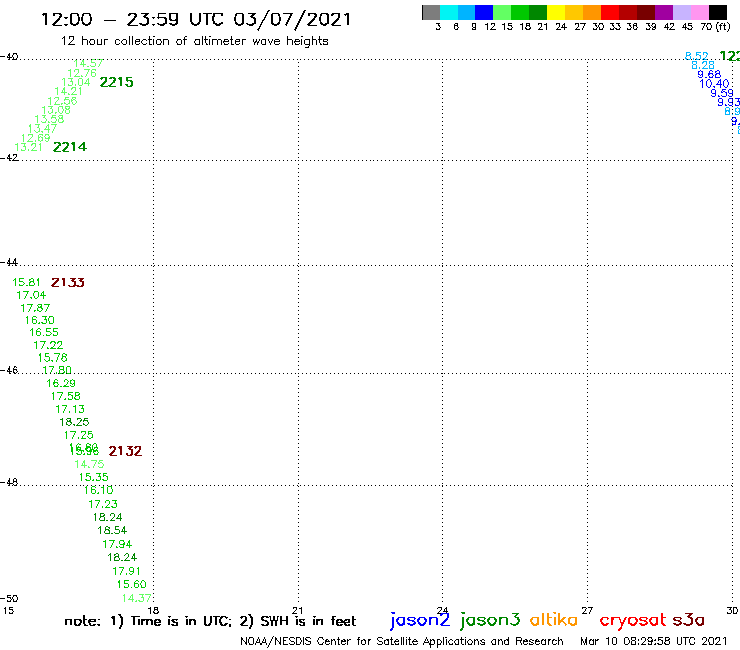740x650 pixels.
Task: Click the bright red legend swatch
Action: (x=610, y=12)
